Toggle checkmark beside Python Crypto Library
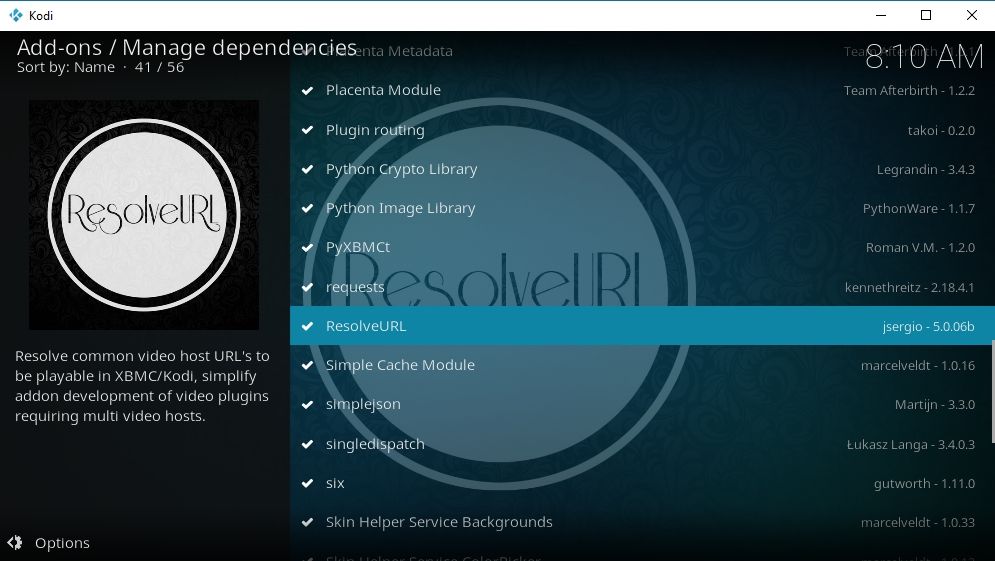995x561 pixels. click(308, 169)
